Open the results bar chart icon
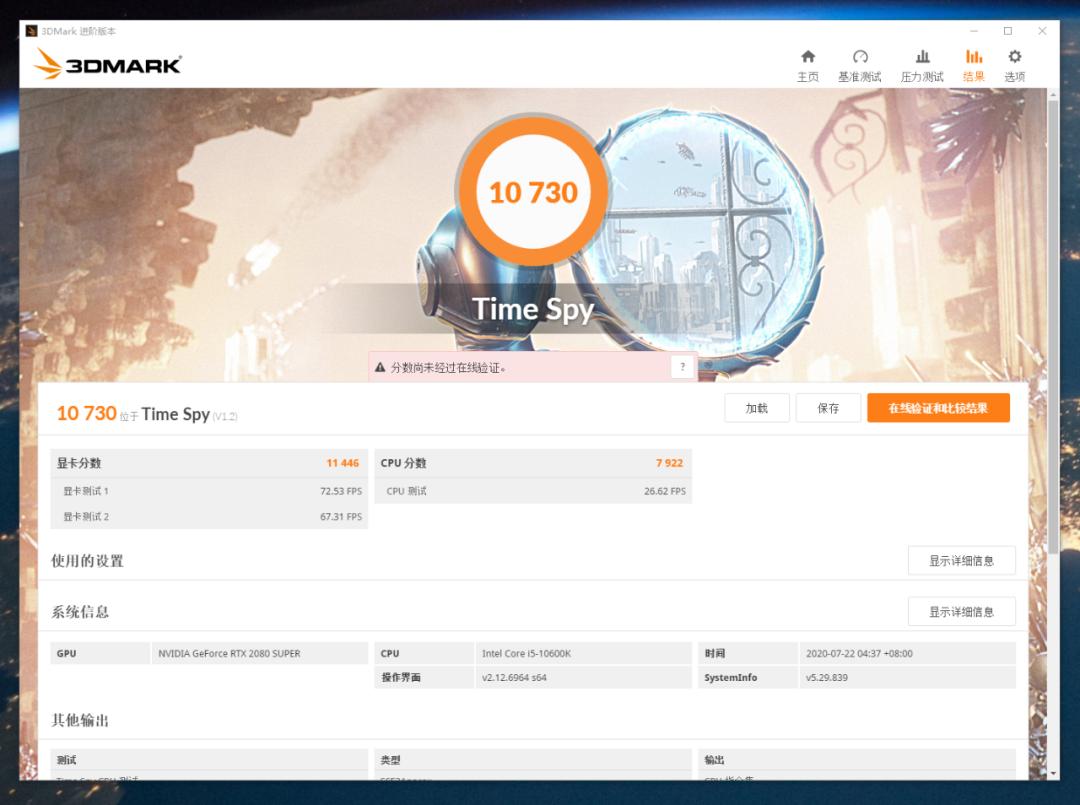Image resolution: width=1080 pixels, height=805 pixels. [973, 56]
